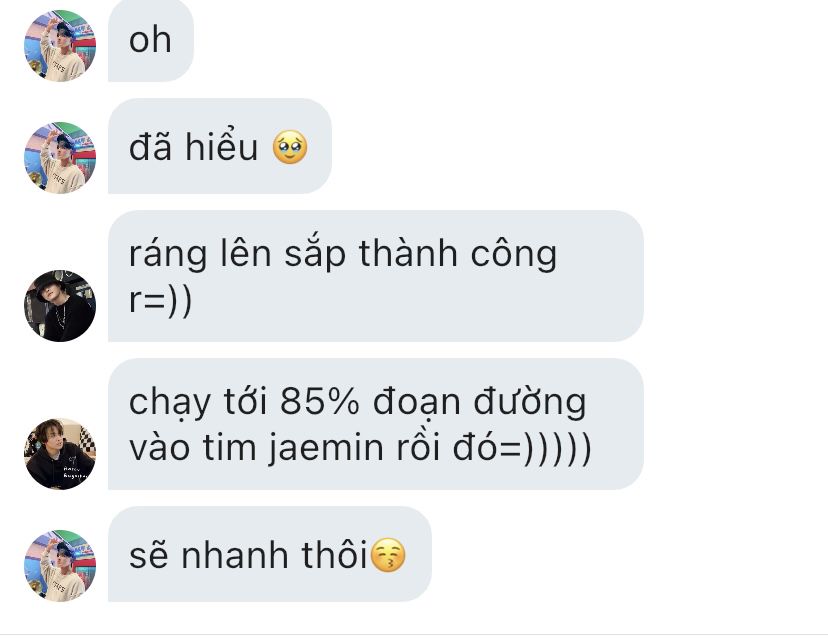The width and height of the screenshot is (828, 641).
Task: Select the "sẽ nhanh thôi" message bubble
Action: (270, 554)
